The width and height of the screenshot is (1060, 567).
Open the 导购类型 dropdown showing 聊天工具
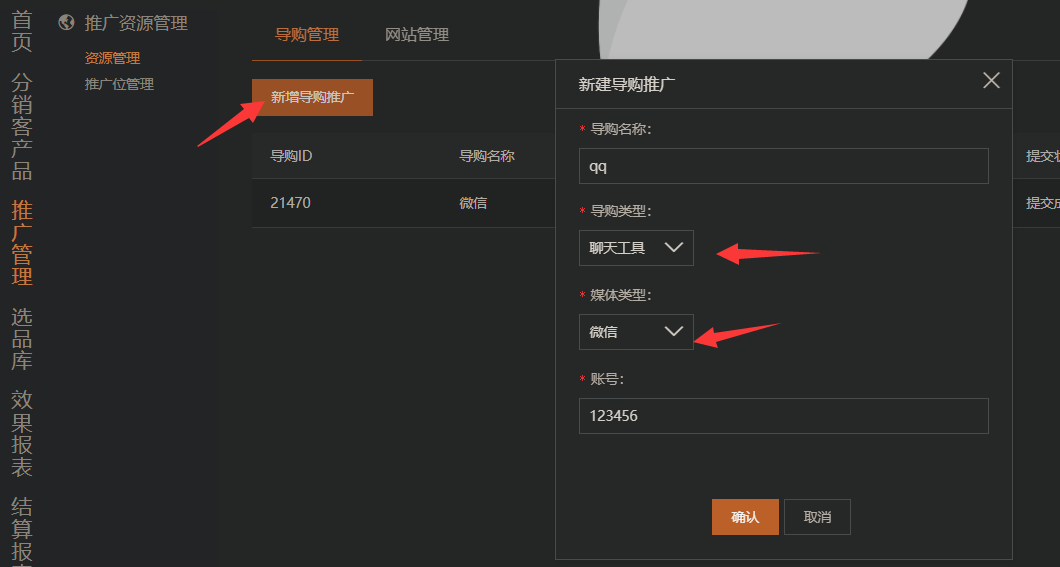point(636,248)
